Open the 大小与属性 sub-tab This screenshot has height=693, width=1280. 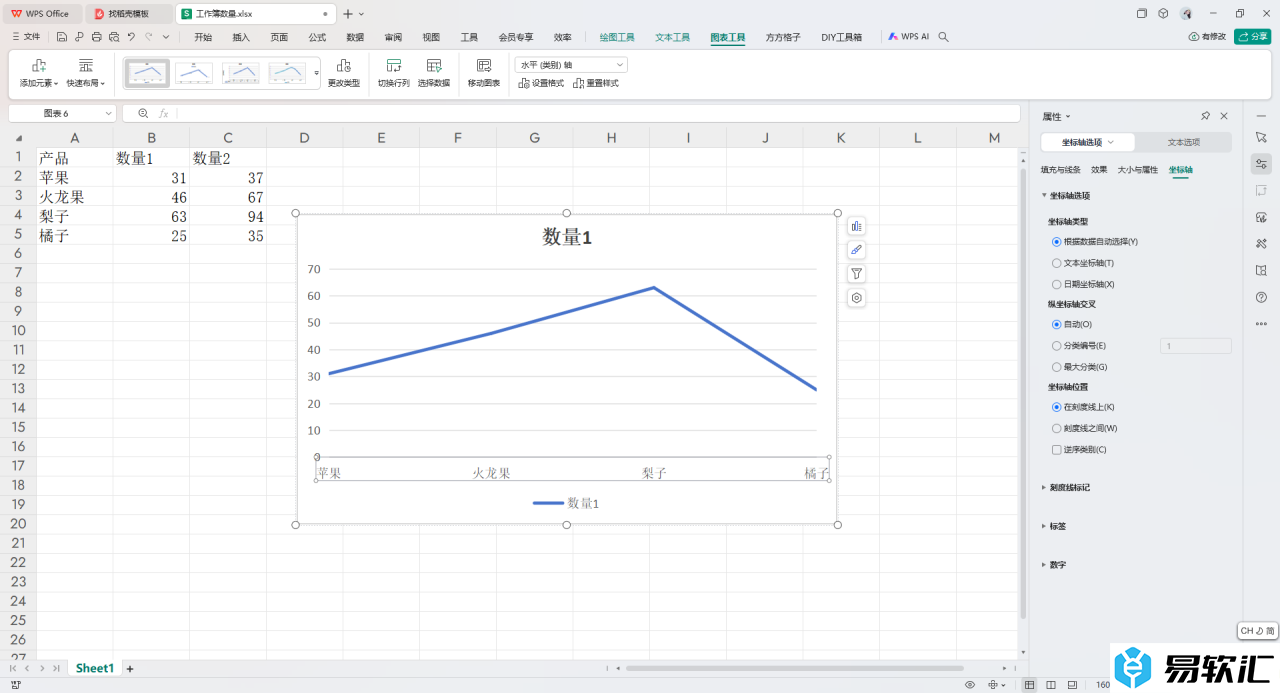1138,170
